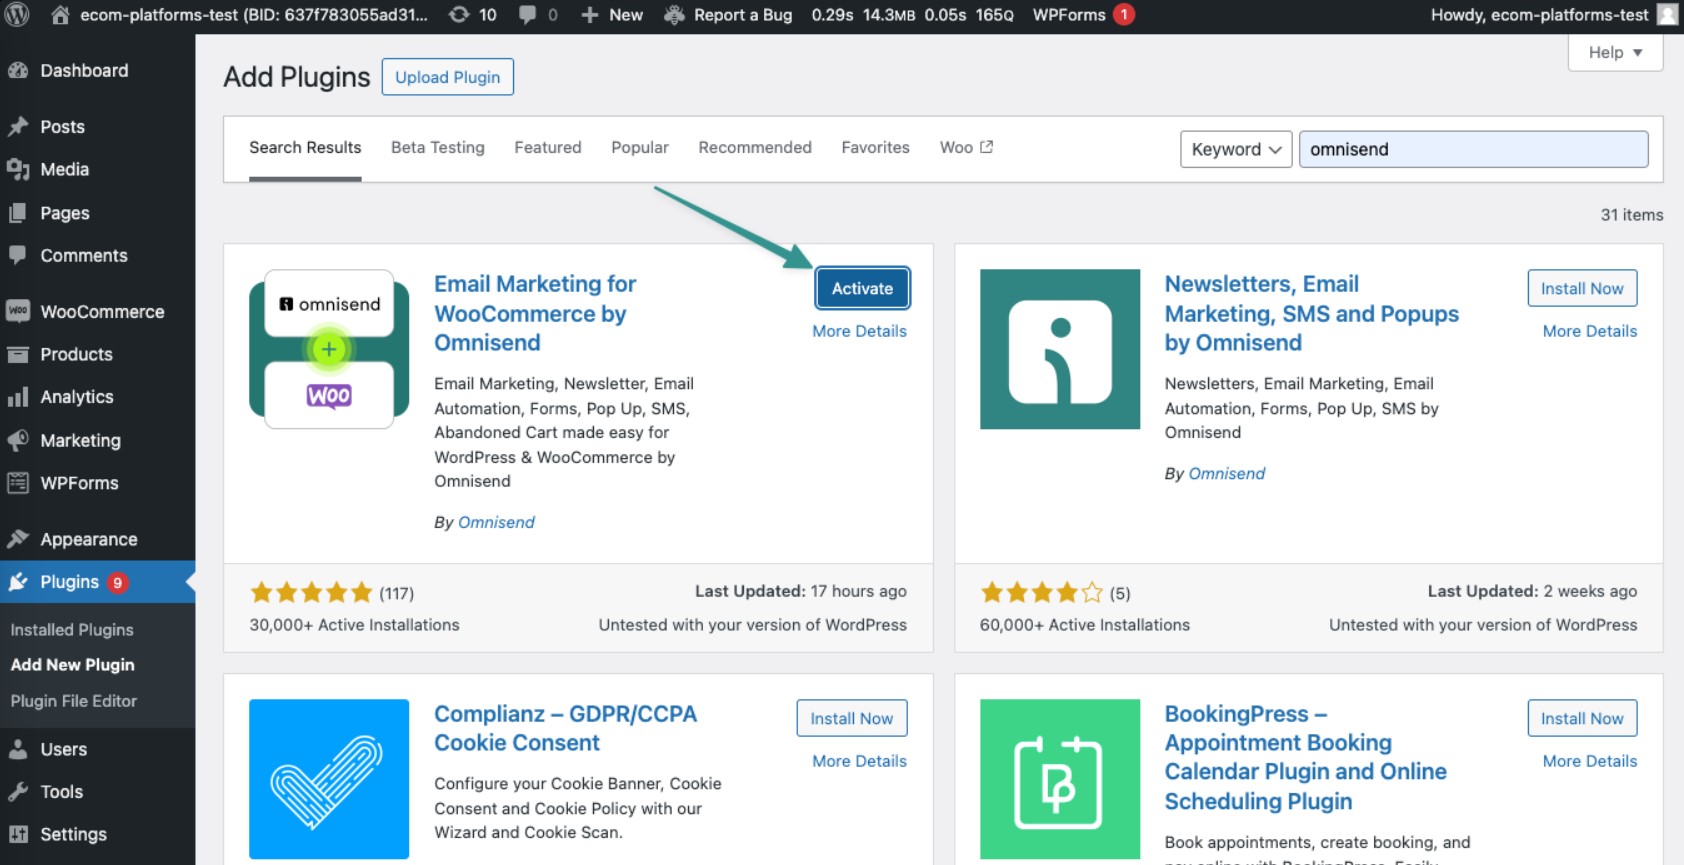Click the plugin search field containing omnisend
This screenshot has height=865, width=1684.
tap(1474, 149)
